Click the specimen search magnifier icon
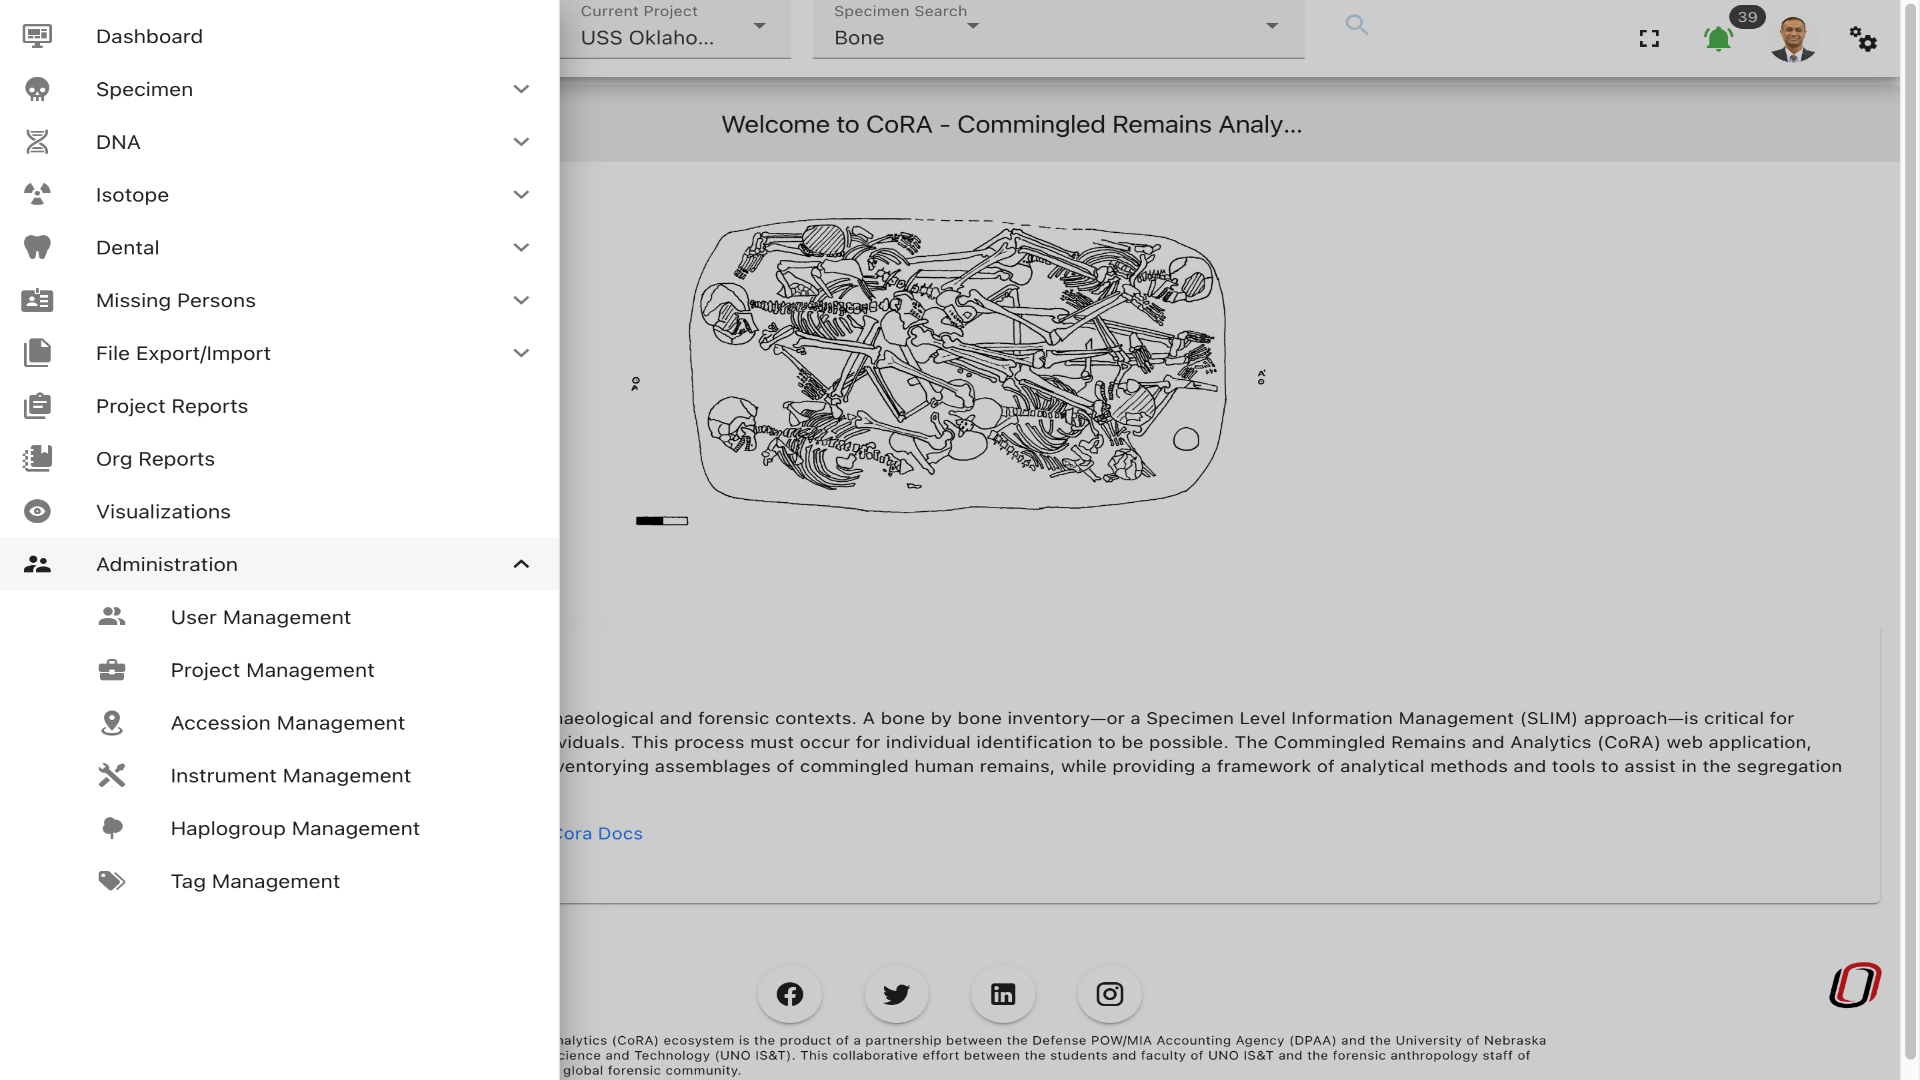 click(1357, 25)
